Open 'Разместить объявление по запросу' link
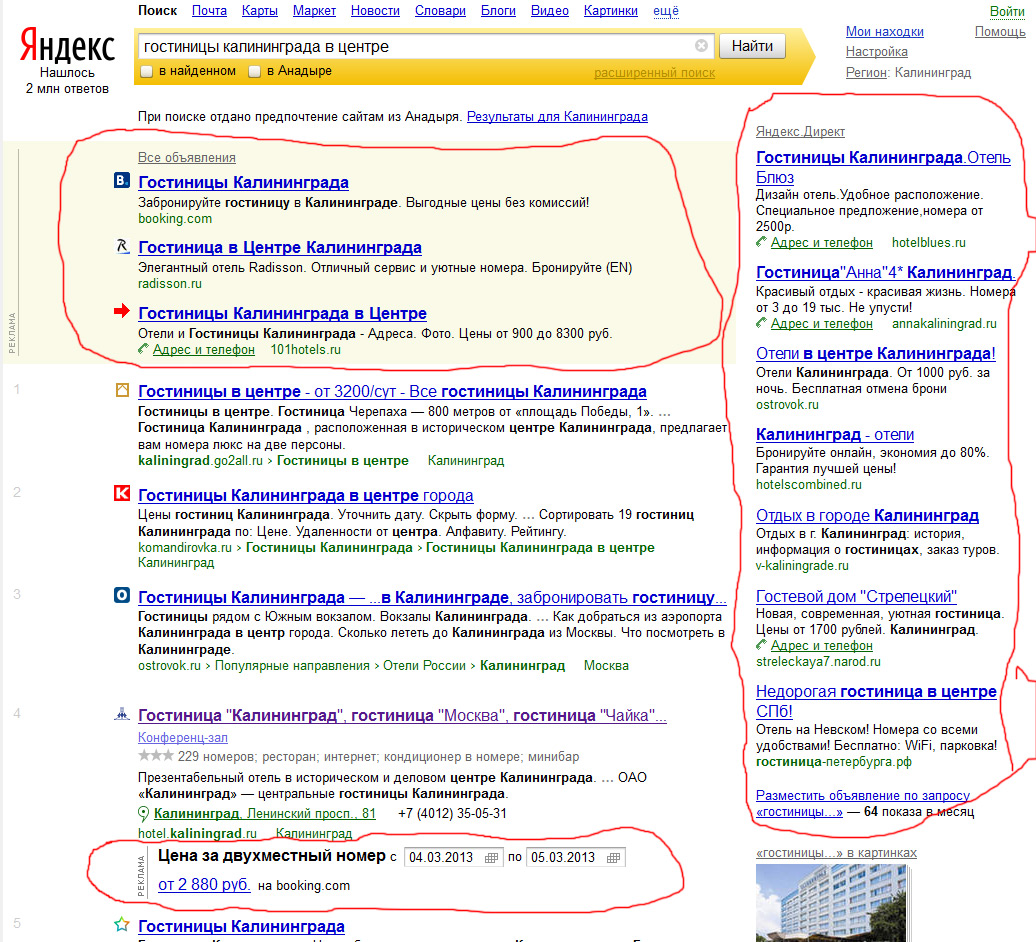 863,803
